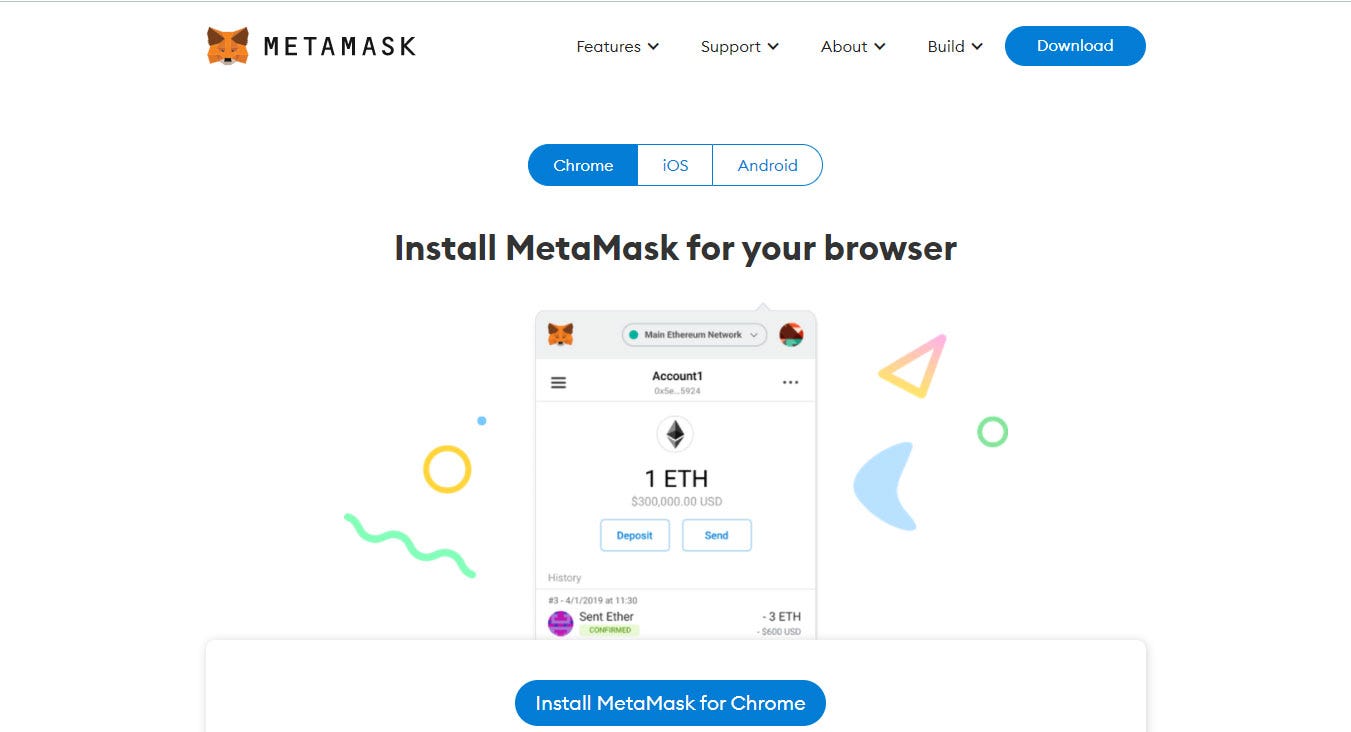This screenshot has height=732, width=1351.
Task: Open three-dot options menu beside Account1
Action: 791,383
